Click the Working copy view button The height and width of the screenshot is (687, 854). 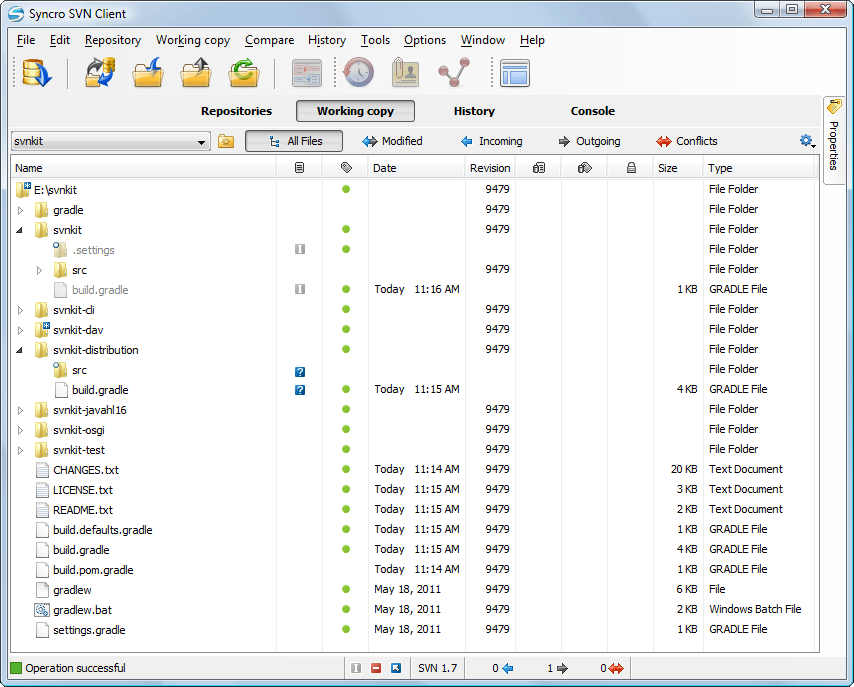[x=355, y=111]
